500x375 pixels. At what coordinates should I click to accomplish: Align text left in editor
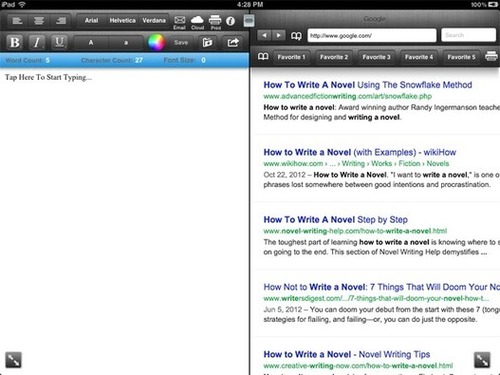tap(17, 21)
